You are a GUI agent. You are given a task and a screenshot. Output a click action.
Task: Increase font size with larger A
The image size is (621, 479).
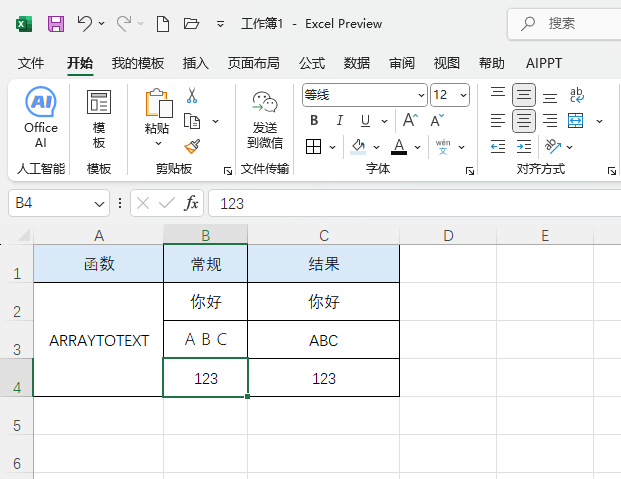tap(410, 120)
